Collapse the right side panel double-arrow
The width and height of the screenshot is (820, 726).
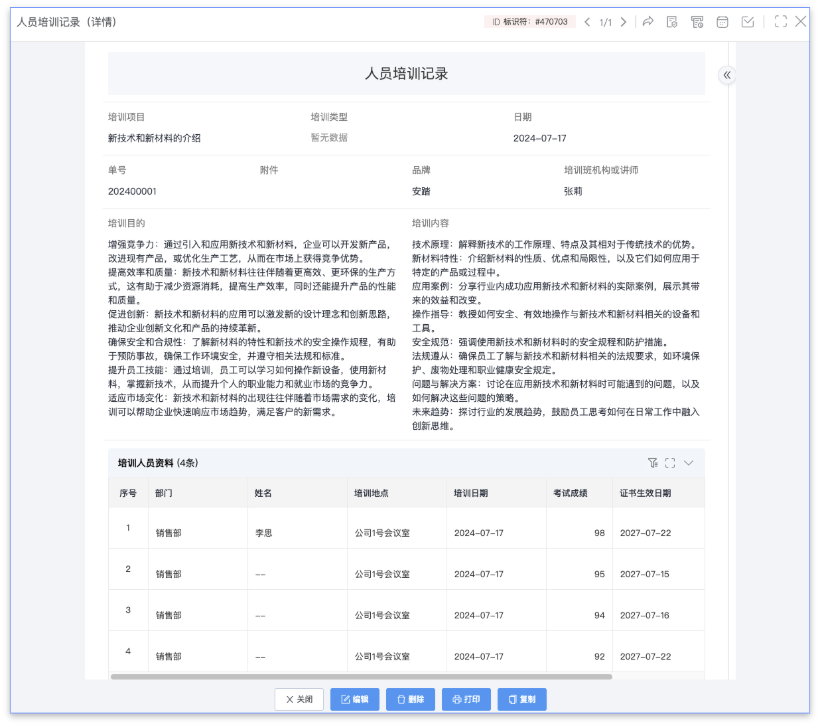pos(727,75)
